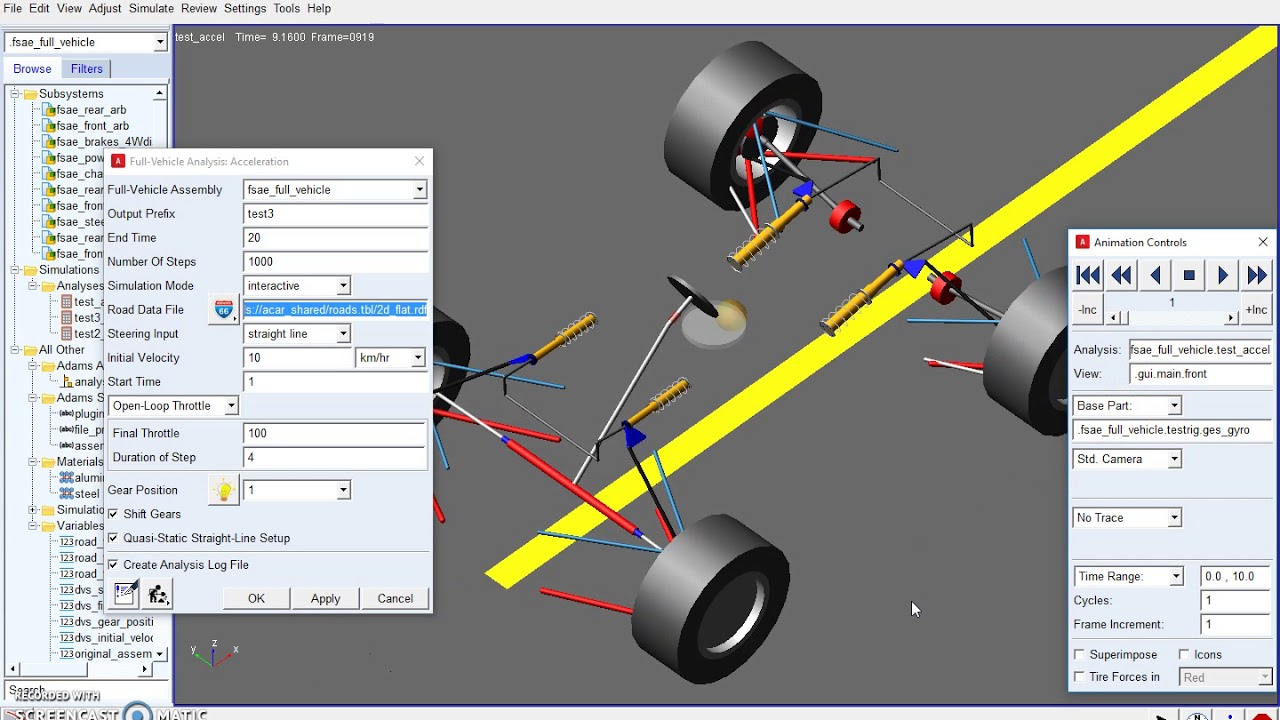The width and height of the screenshot is (1280, 720).
Task: Click the steel material icon in tree
Action: point(66,494)
